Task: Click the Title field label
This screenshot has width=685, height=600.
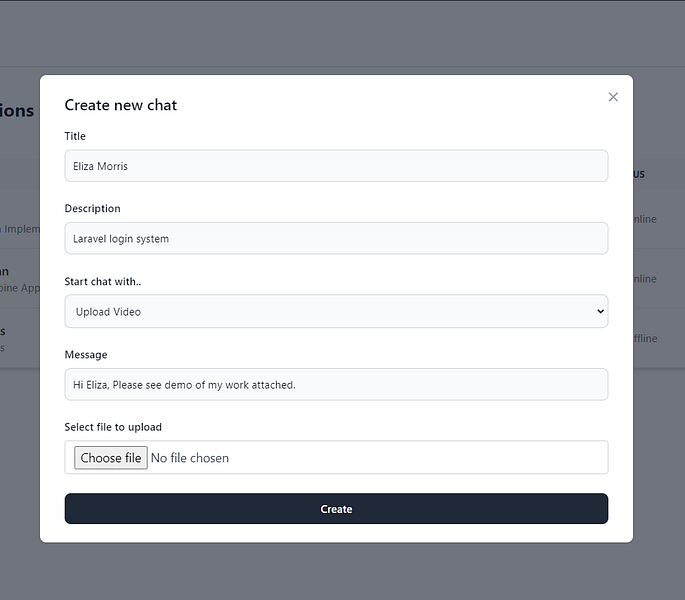Action: click(x=75, y=136)
